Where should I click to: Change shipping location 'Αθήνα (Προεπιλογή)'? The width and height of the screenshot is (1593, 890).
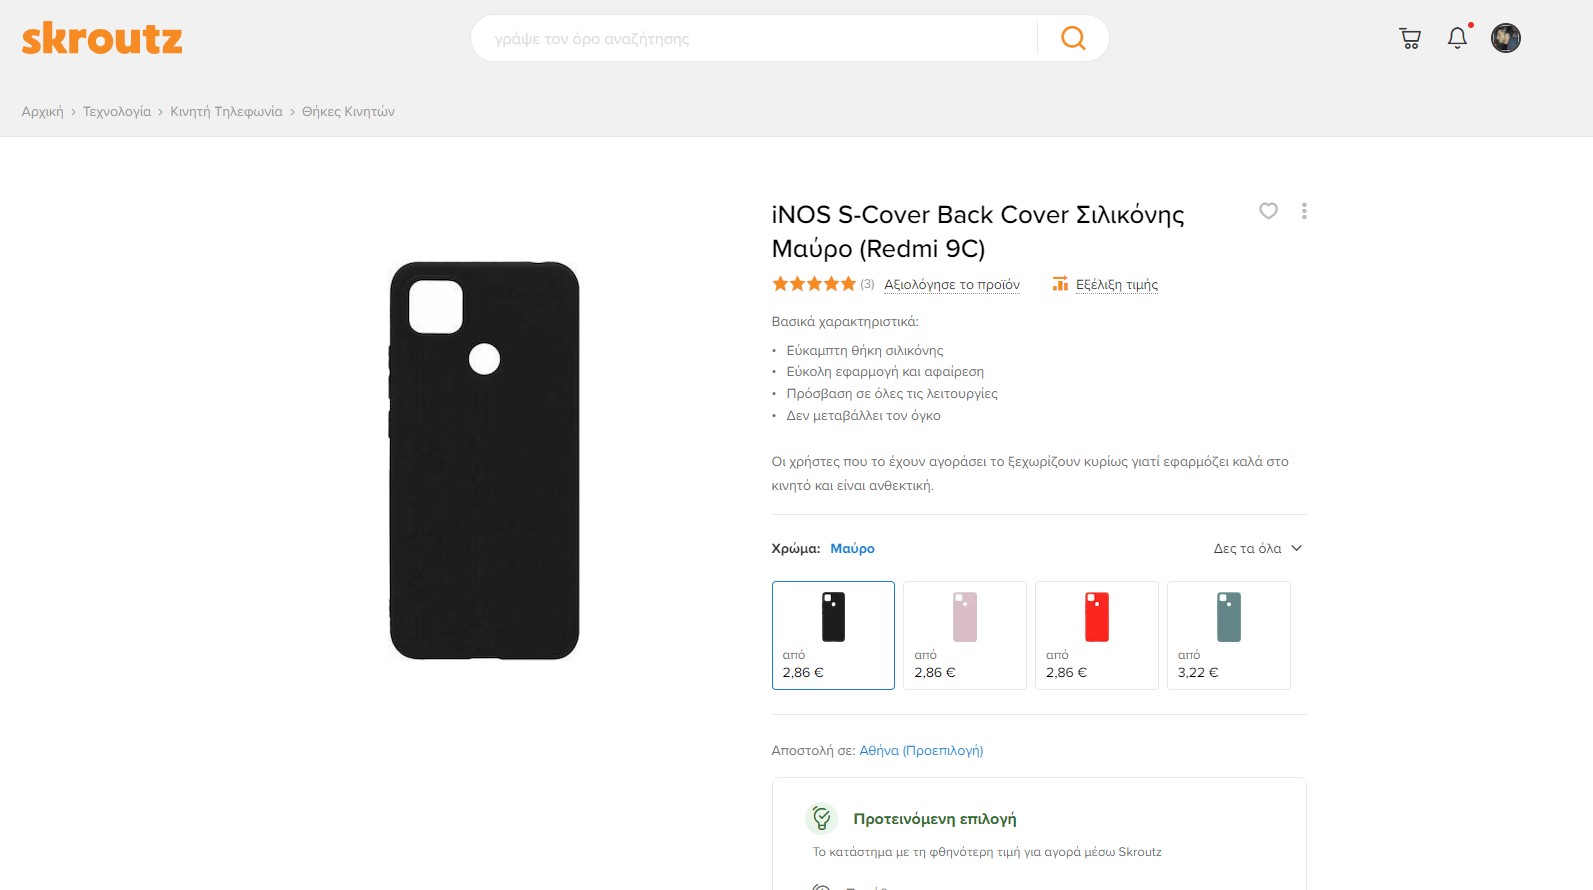(x=921, y=750)
